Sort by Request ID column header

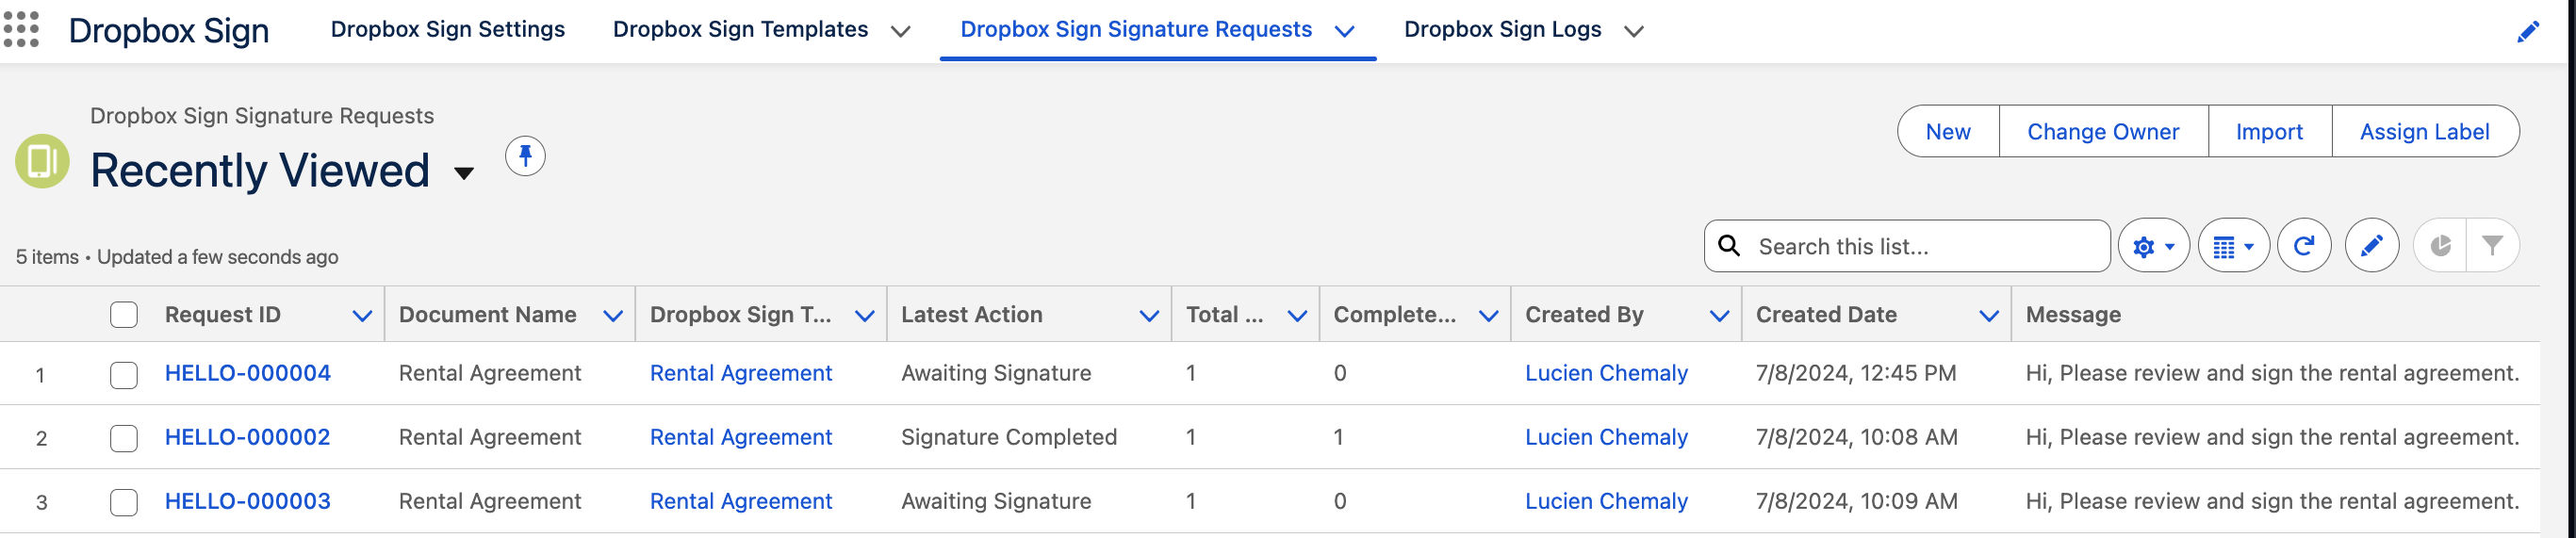[222, 315]
